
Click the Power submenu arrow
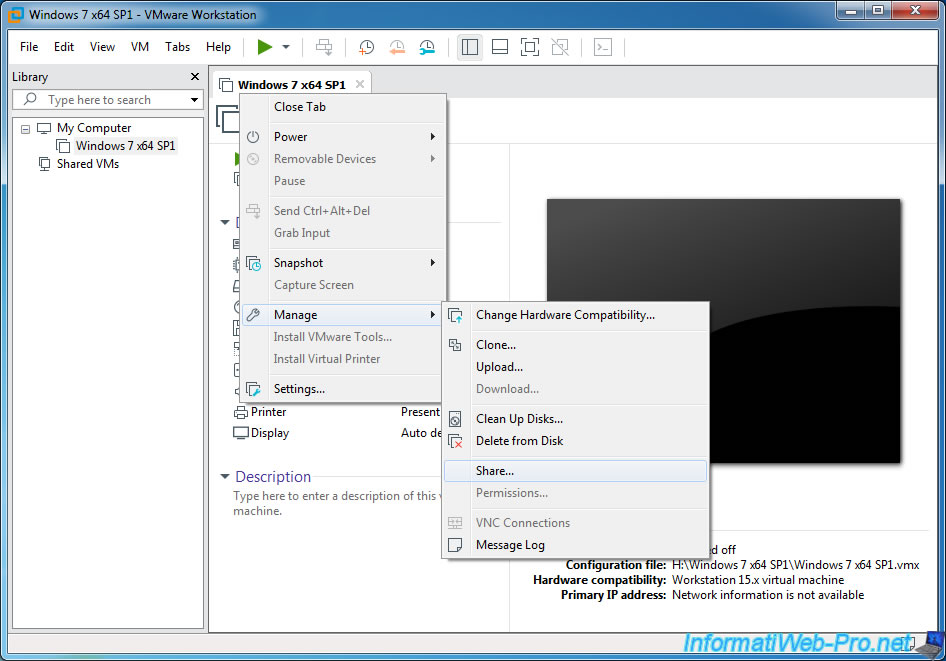(433, 137)
